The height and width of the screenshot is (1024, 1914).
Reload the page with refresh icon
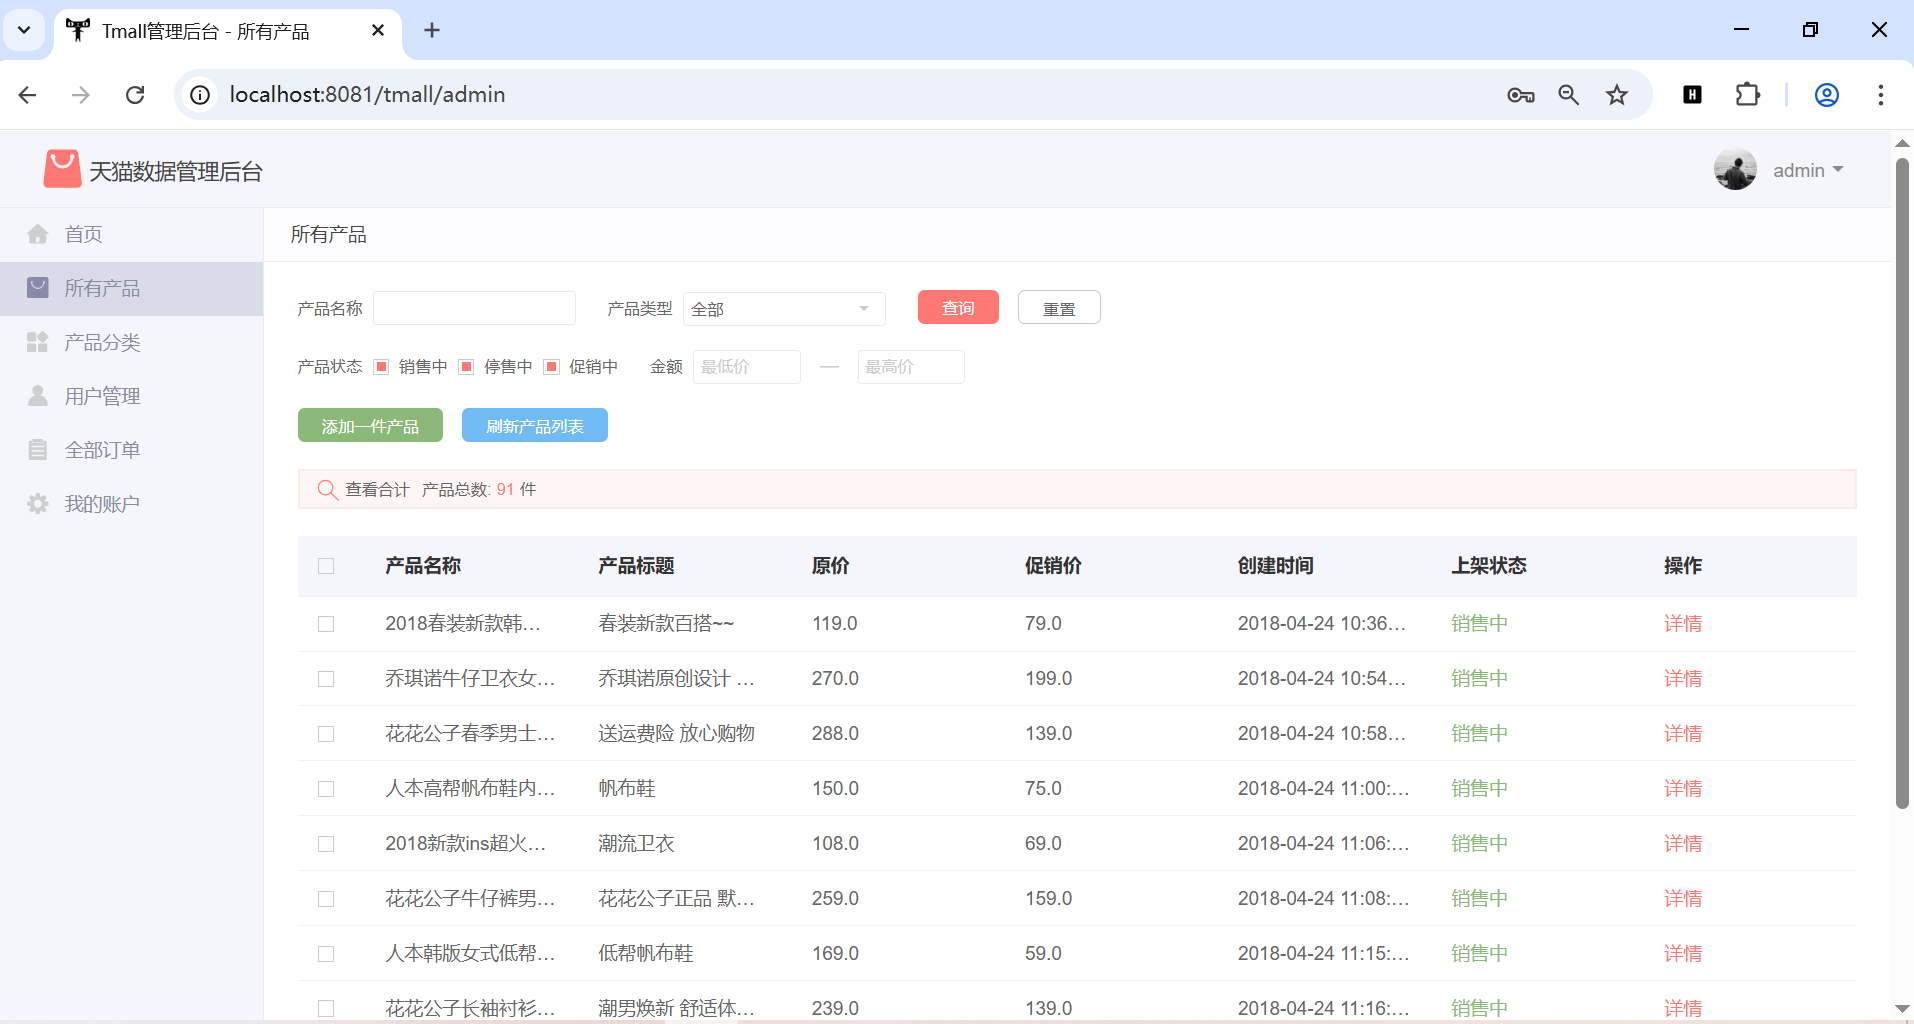(135, 95)
